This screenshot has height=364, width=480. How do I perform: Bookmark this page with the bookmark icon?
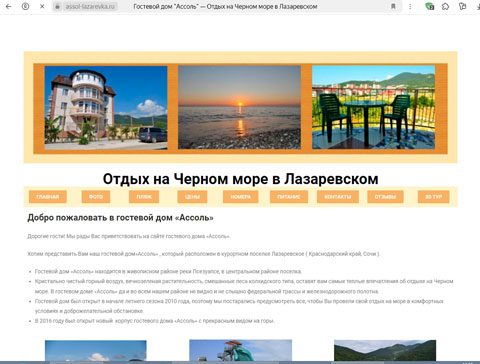point(393,6)
